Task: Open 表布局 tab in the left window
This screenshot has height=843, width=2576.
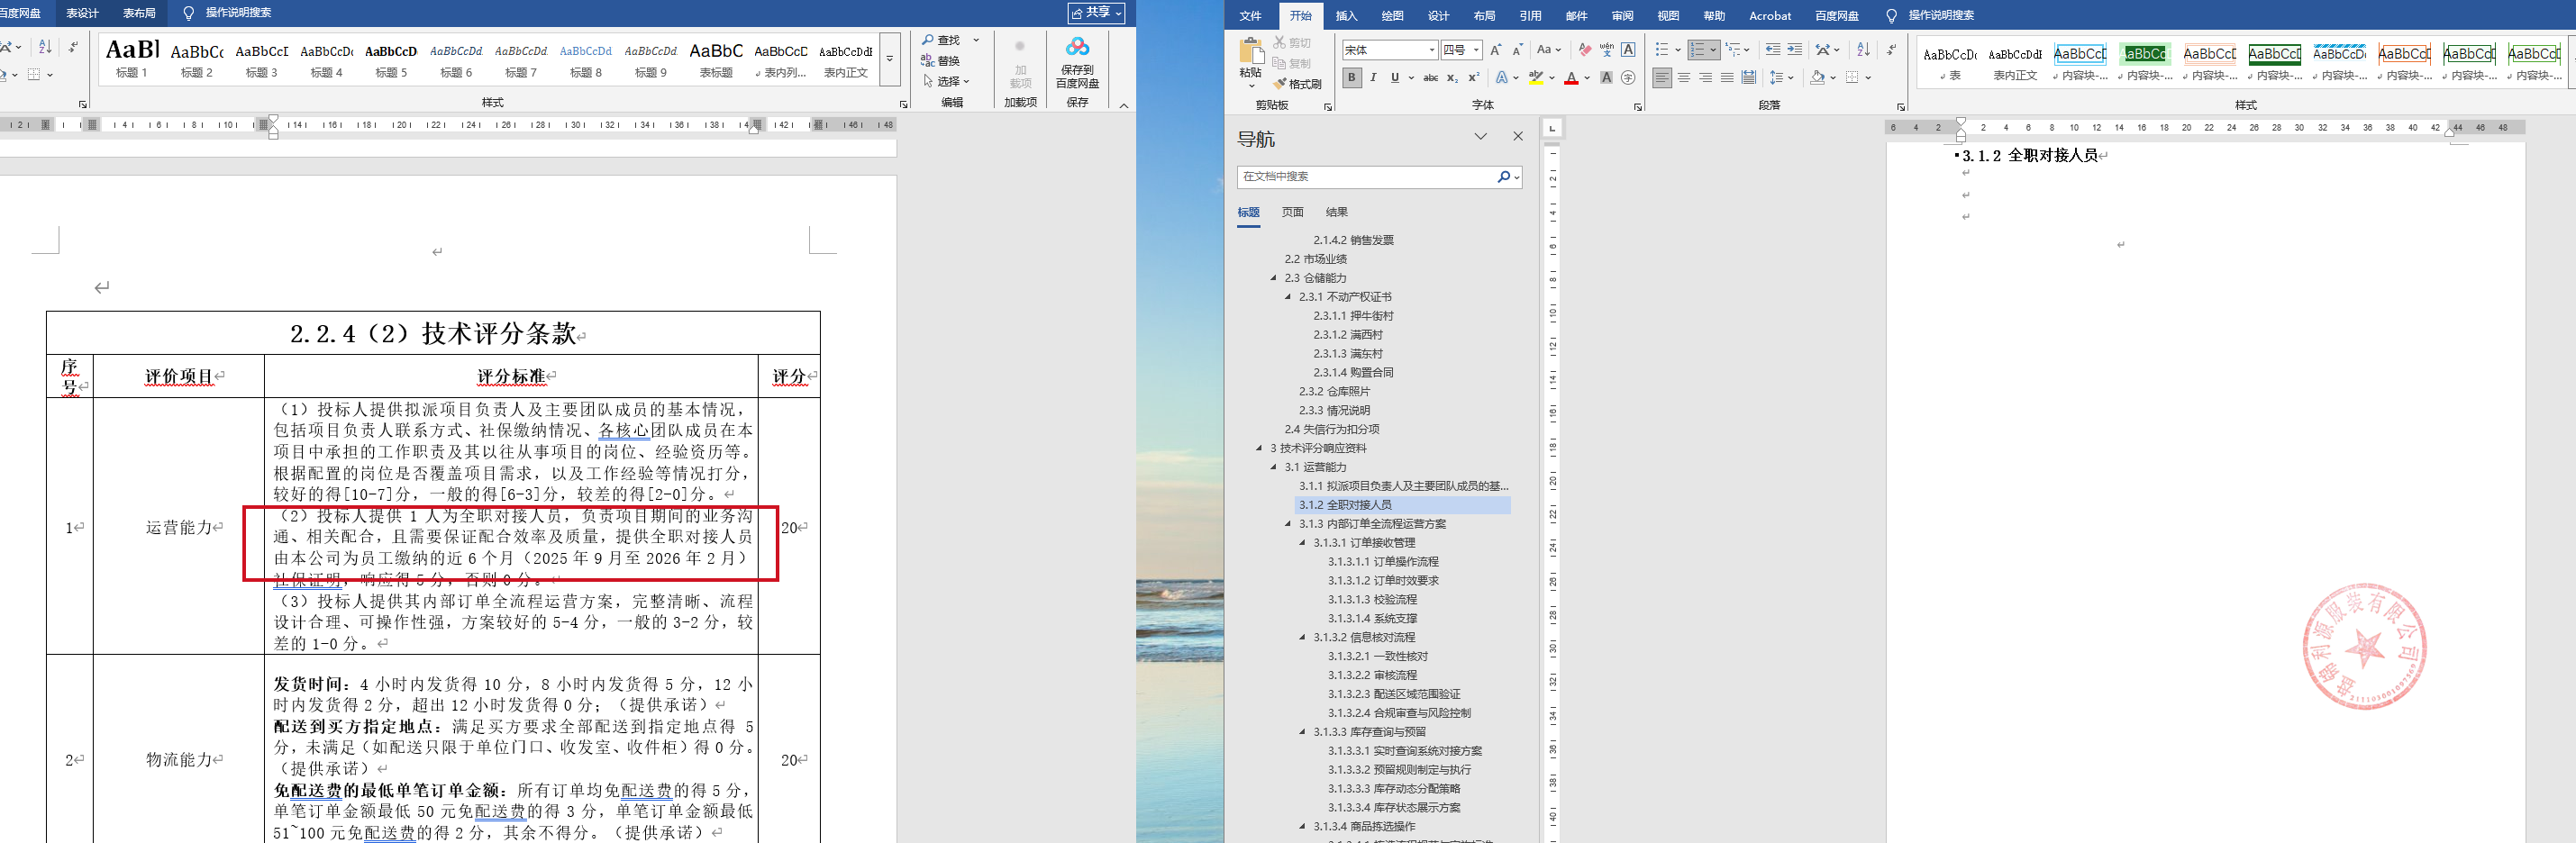Action: tap(139, 13)
